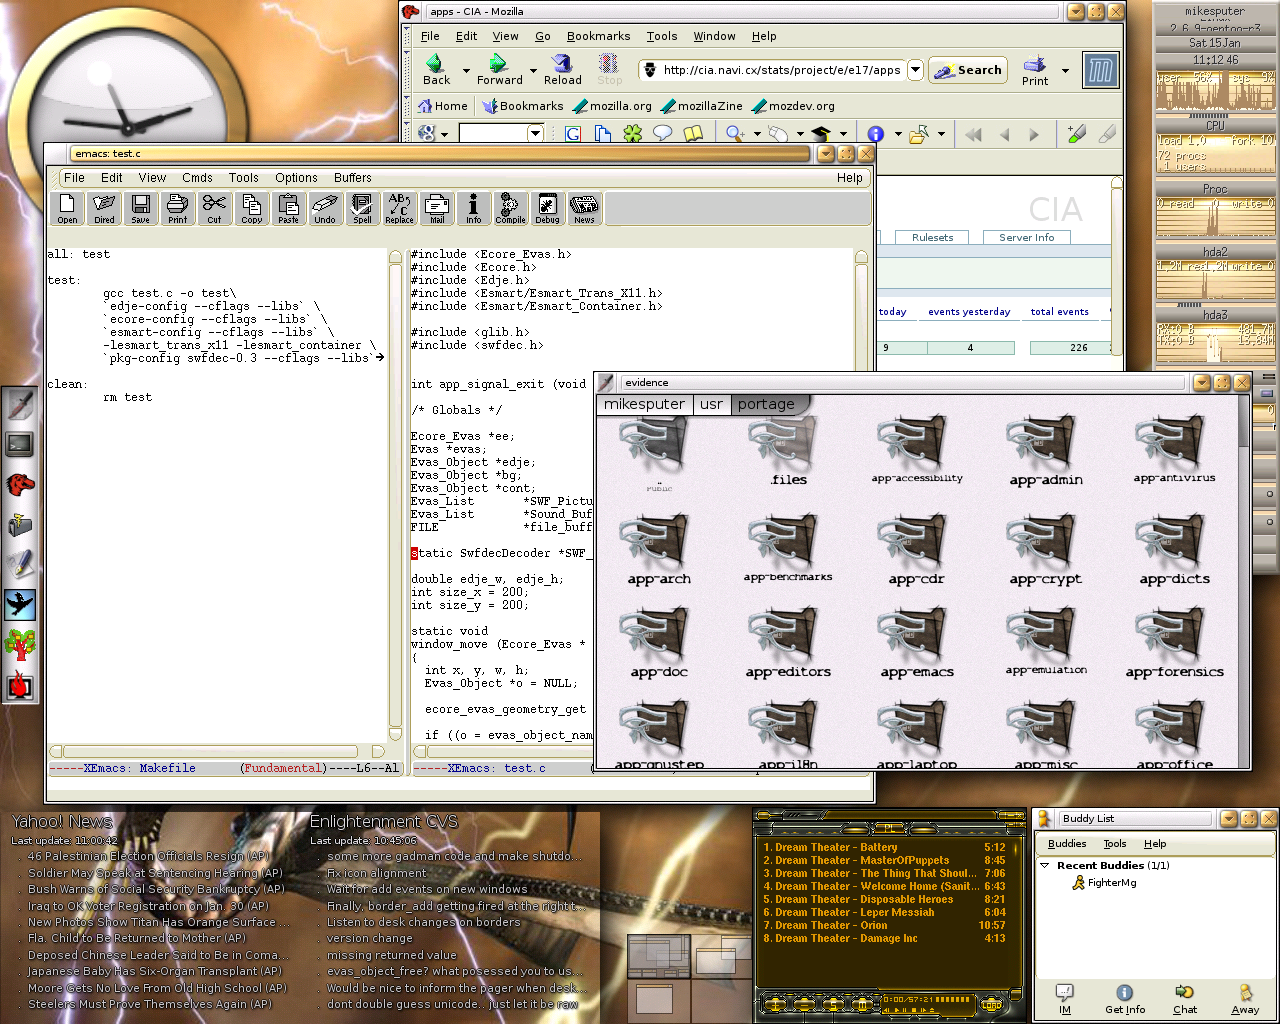Image resolution: width=1280 pixels, height=1024 pixels.
Task: Click the Copy icon in XEmacs toolbar
Action: pos(252,208)
